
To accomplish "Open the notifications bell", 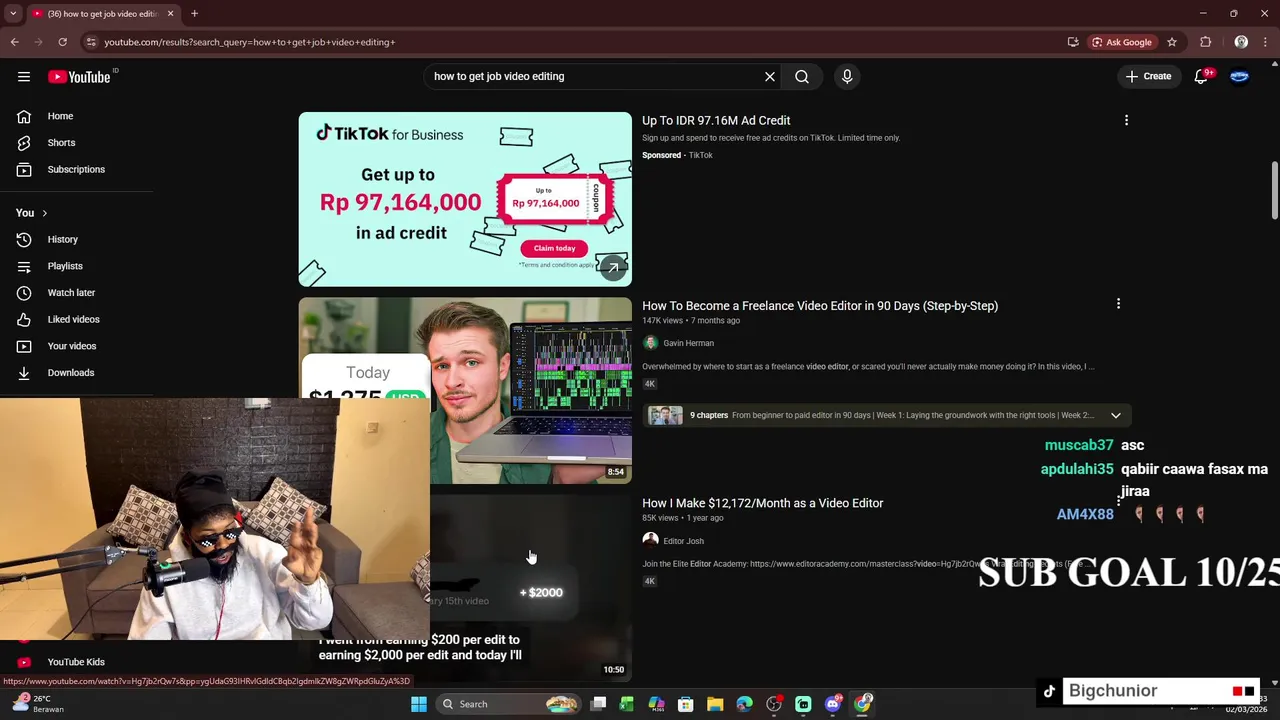I will pos(1201,76).
